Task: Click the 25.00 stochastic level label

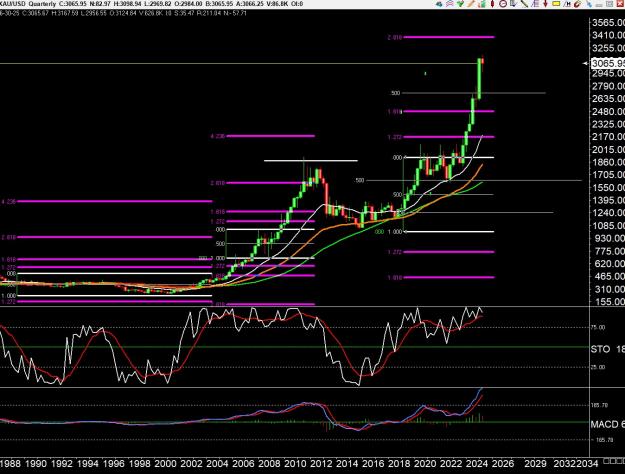Action: [x=597, y=367]
